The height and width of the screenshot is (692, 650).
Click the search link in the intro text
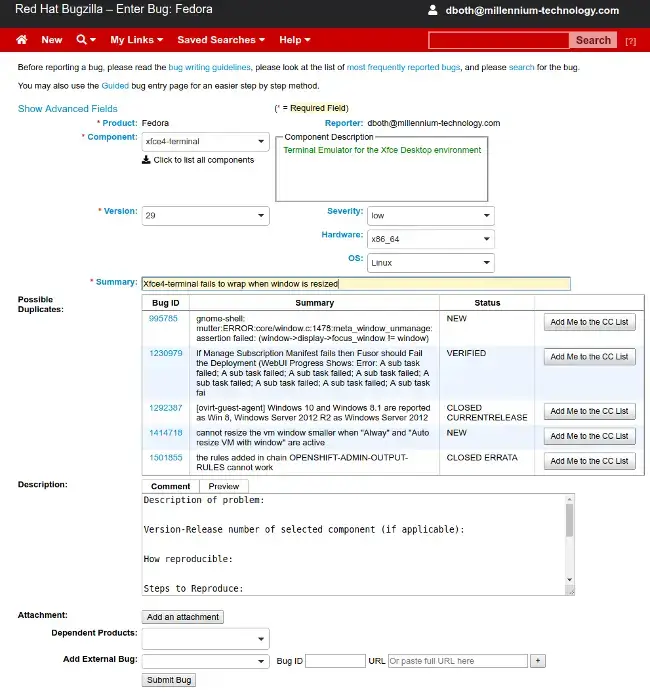pos(521,67)
